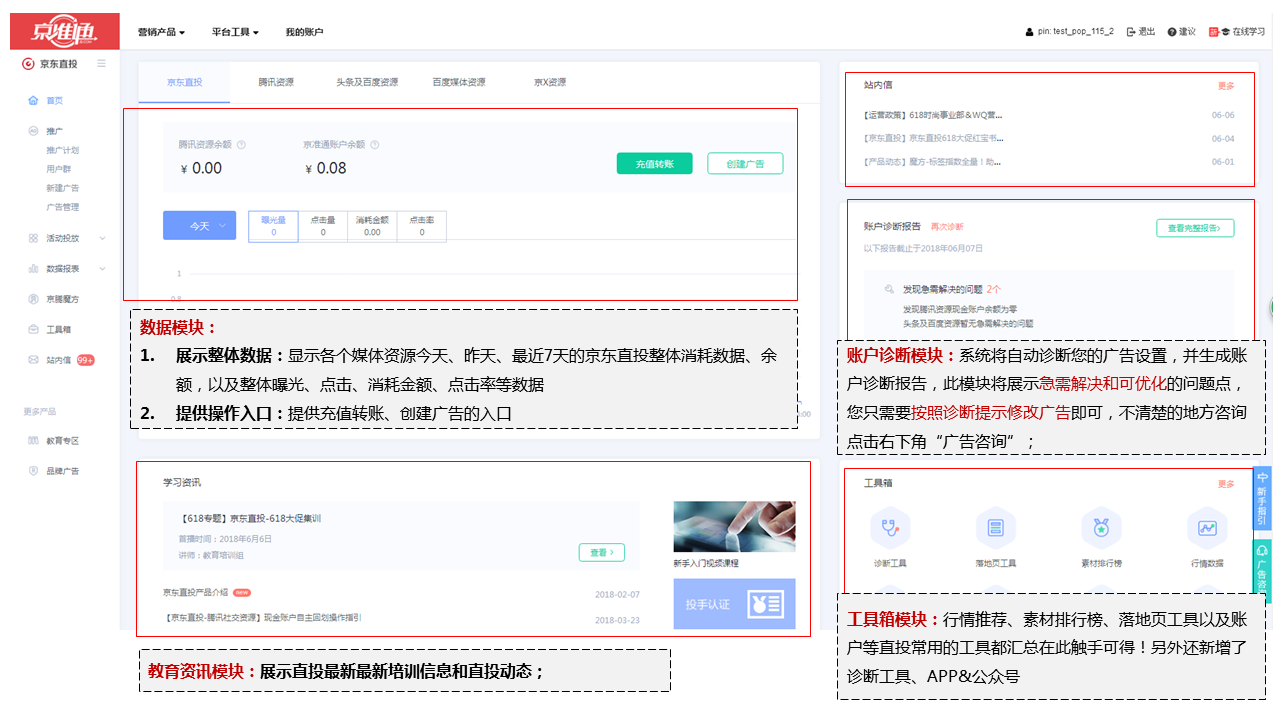The height and width of the screenshot is (720, 1280).
Task: Select the 曝光量 metric box
Action: (273, 226)
